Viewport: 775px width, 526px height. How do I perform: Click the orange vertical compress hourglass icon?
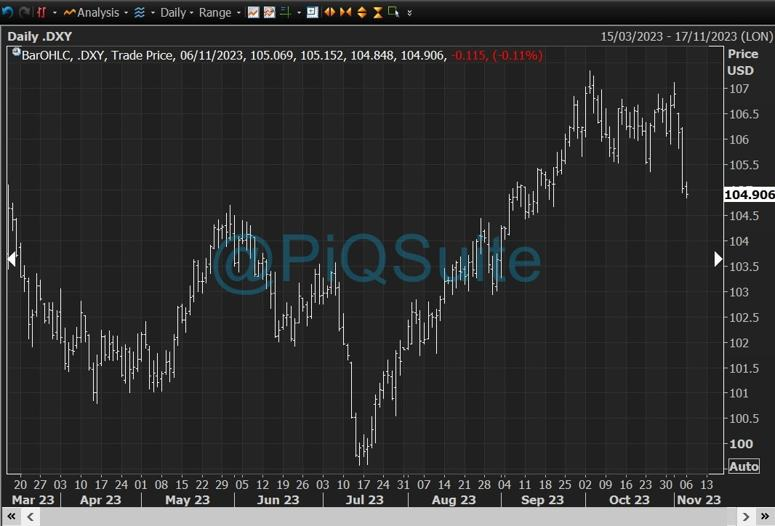click(378, 12)
